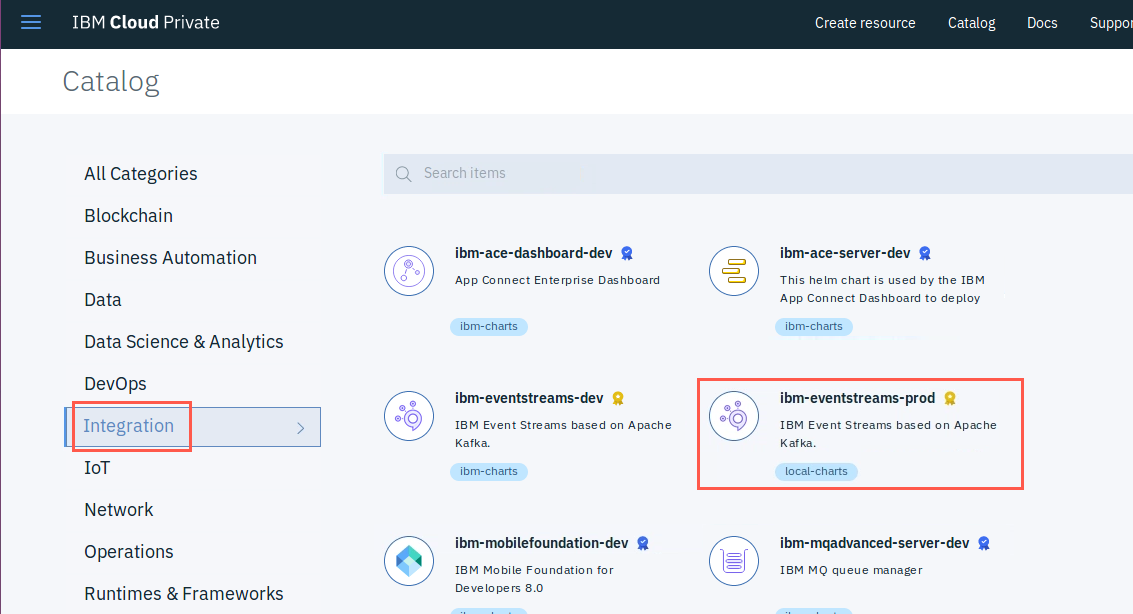Open ibm-eventstreams-prod chart title
This screenshot has width=1133, height=614.
click(x=857, y=398)
